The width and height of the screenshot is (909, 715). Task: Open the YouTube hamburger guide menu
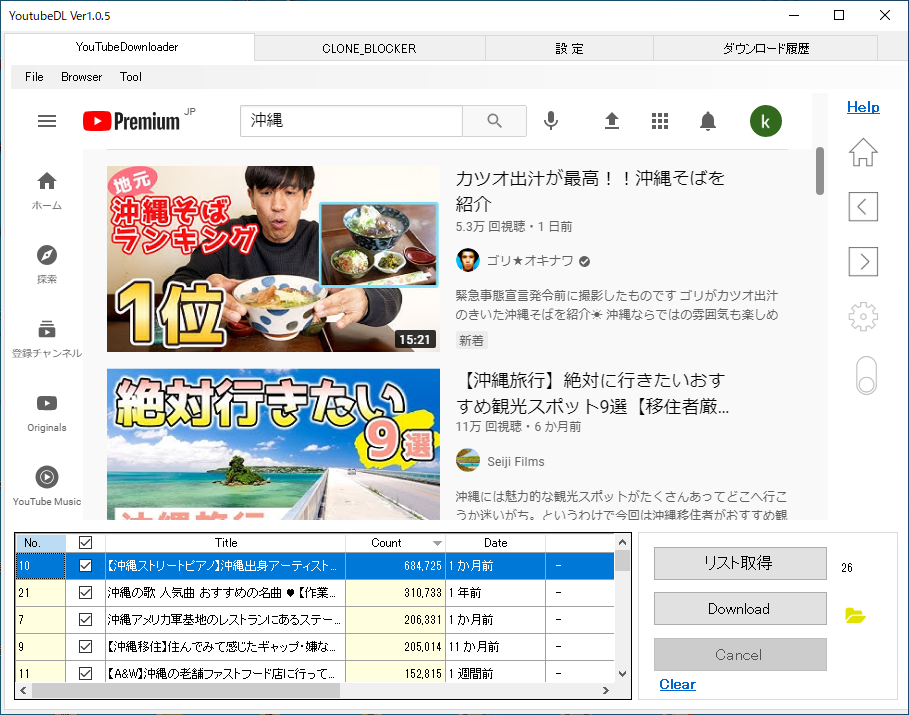(47, 121)
